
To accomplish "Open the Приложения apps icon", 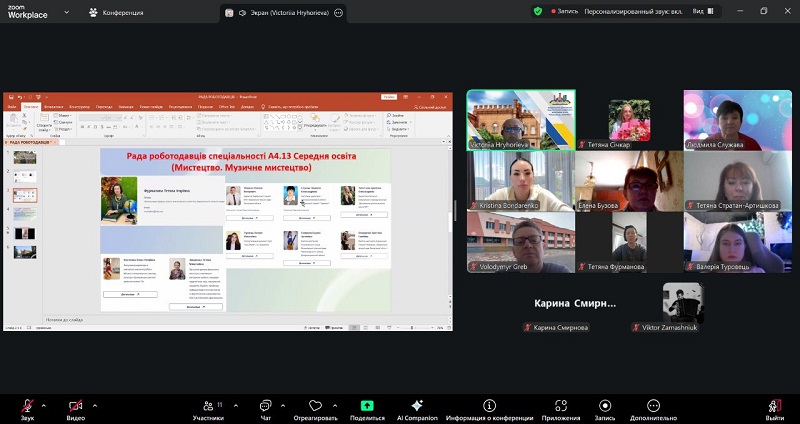I will pyautogui.click(x=562, y=405).
